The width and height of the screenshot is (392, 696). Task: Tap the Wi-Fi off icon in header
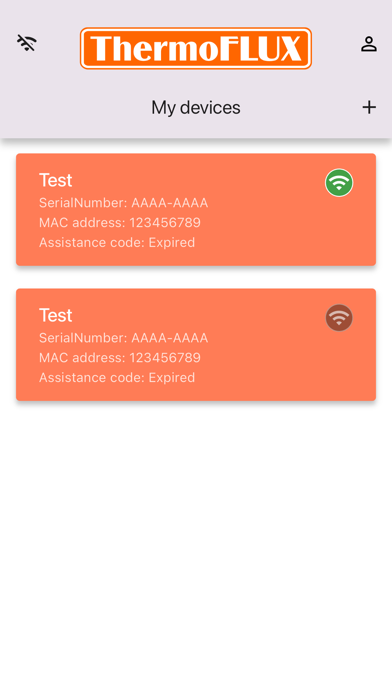click(27, 43)
